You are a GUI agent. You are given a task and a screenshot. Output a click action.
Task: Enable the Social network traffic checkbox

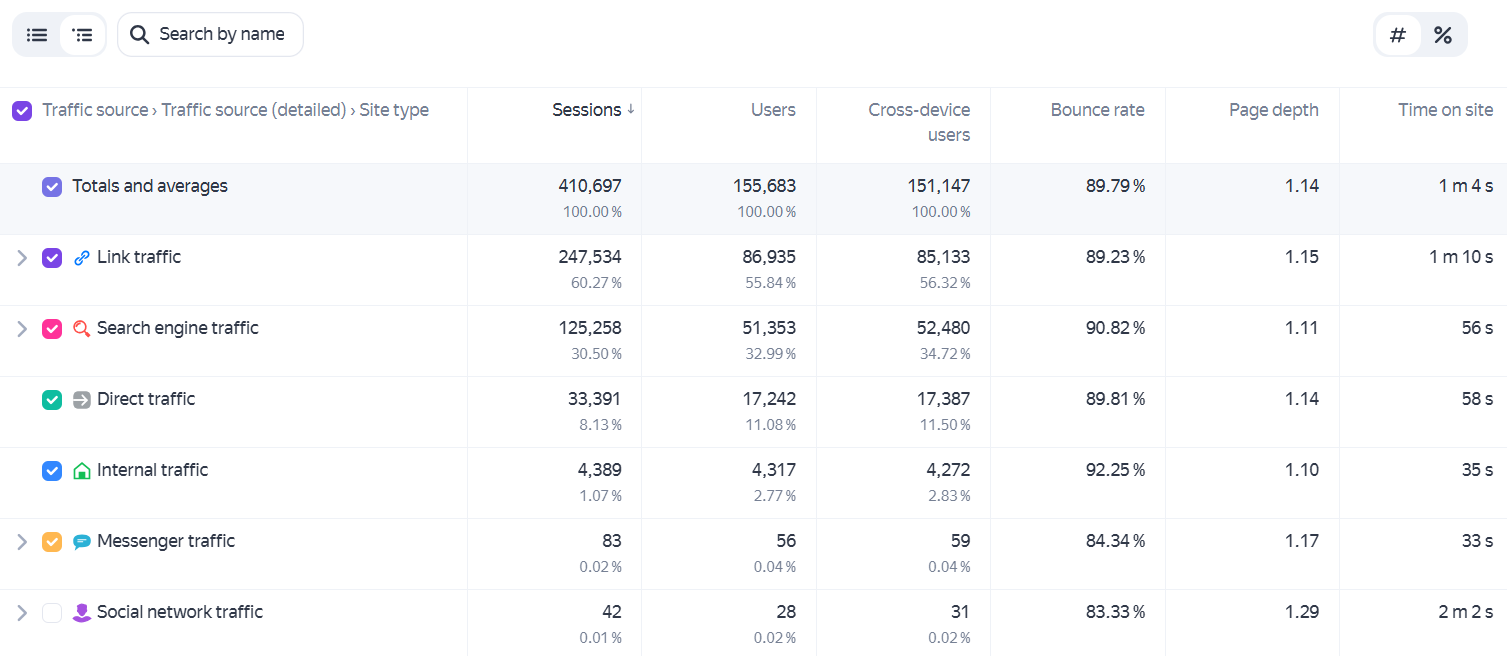click(52, 613)
